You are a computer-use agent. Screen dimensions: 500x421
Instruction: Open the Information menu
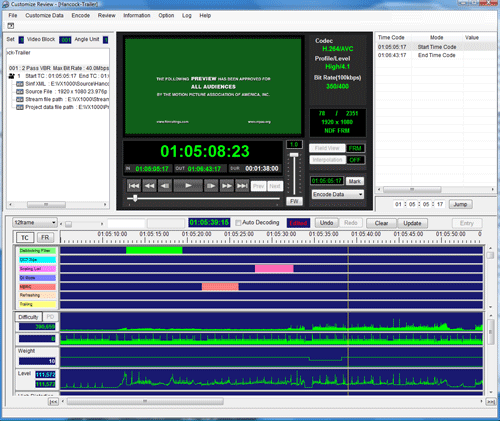(x=137, y=15)
